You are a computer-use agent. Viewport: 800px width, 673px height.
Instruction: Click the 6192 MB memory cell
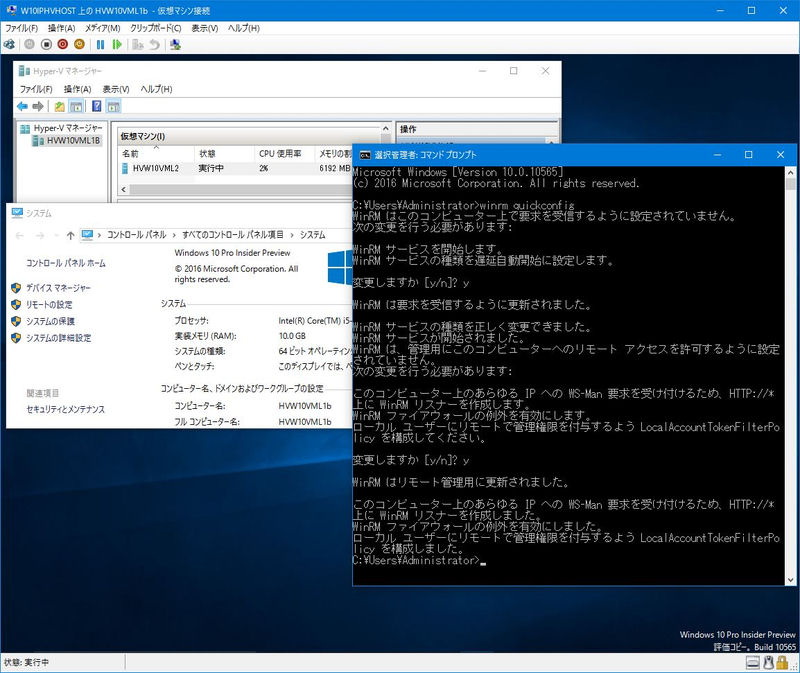(335, 168)
